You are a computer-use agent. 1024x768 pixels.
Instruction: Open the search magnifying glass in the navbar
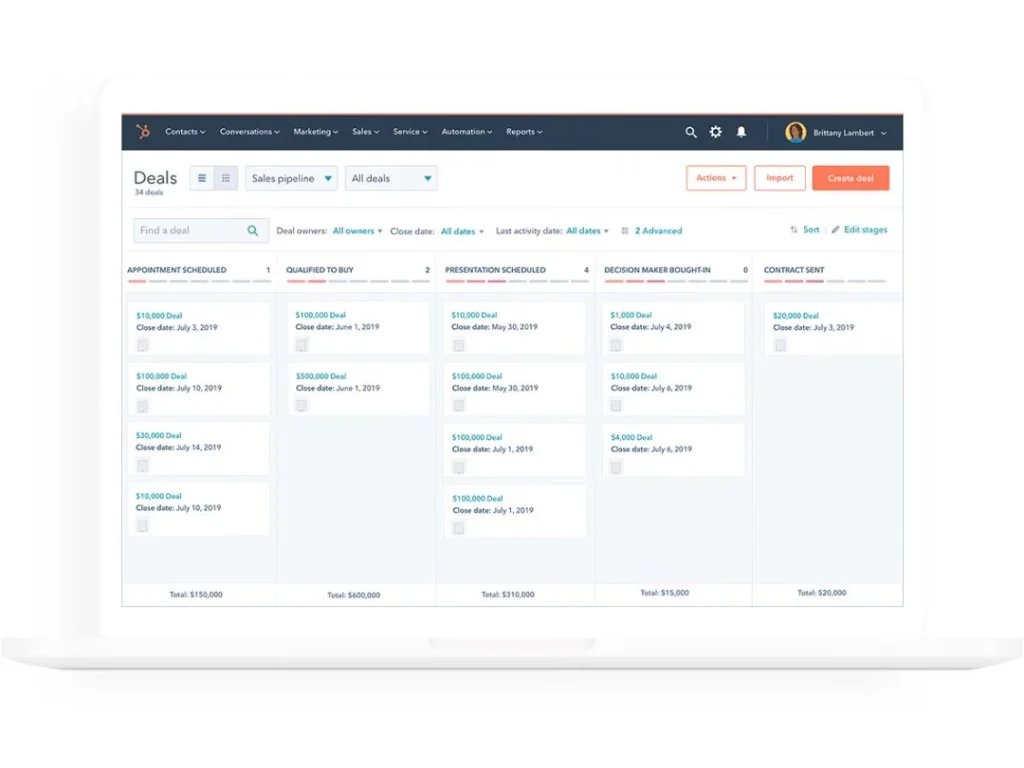tap(690, 131)
